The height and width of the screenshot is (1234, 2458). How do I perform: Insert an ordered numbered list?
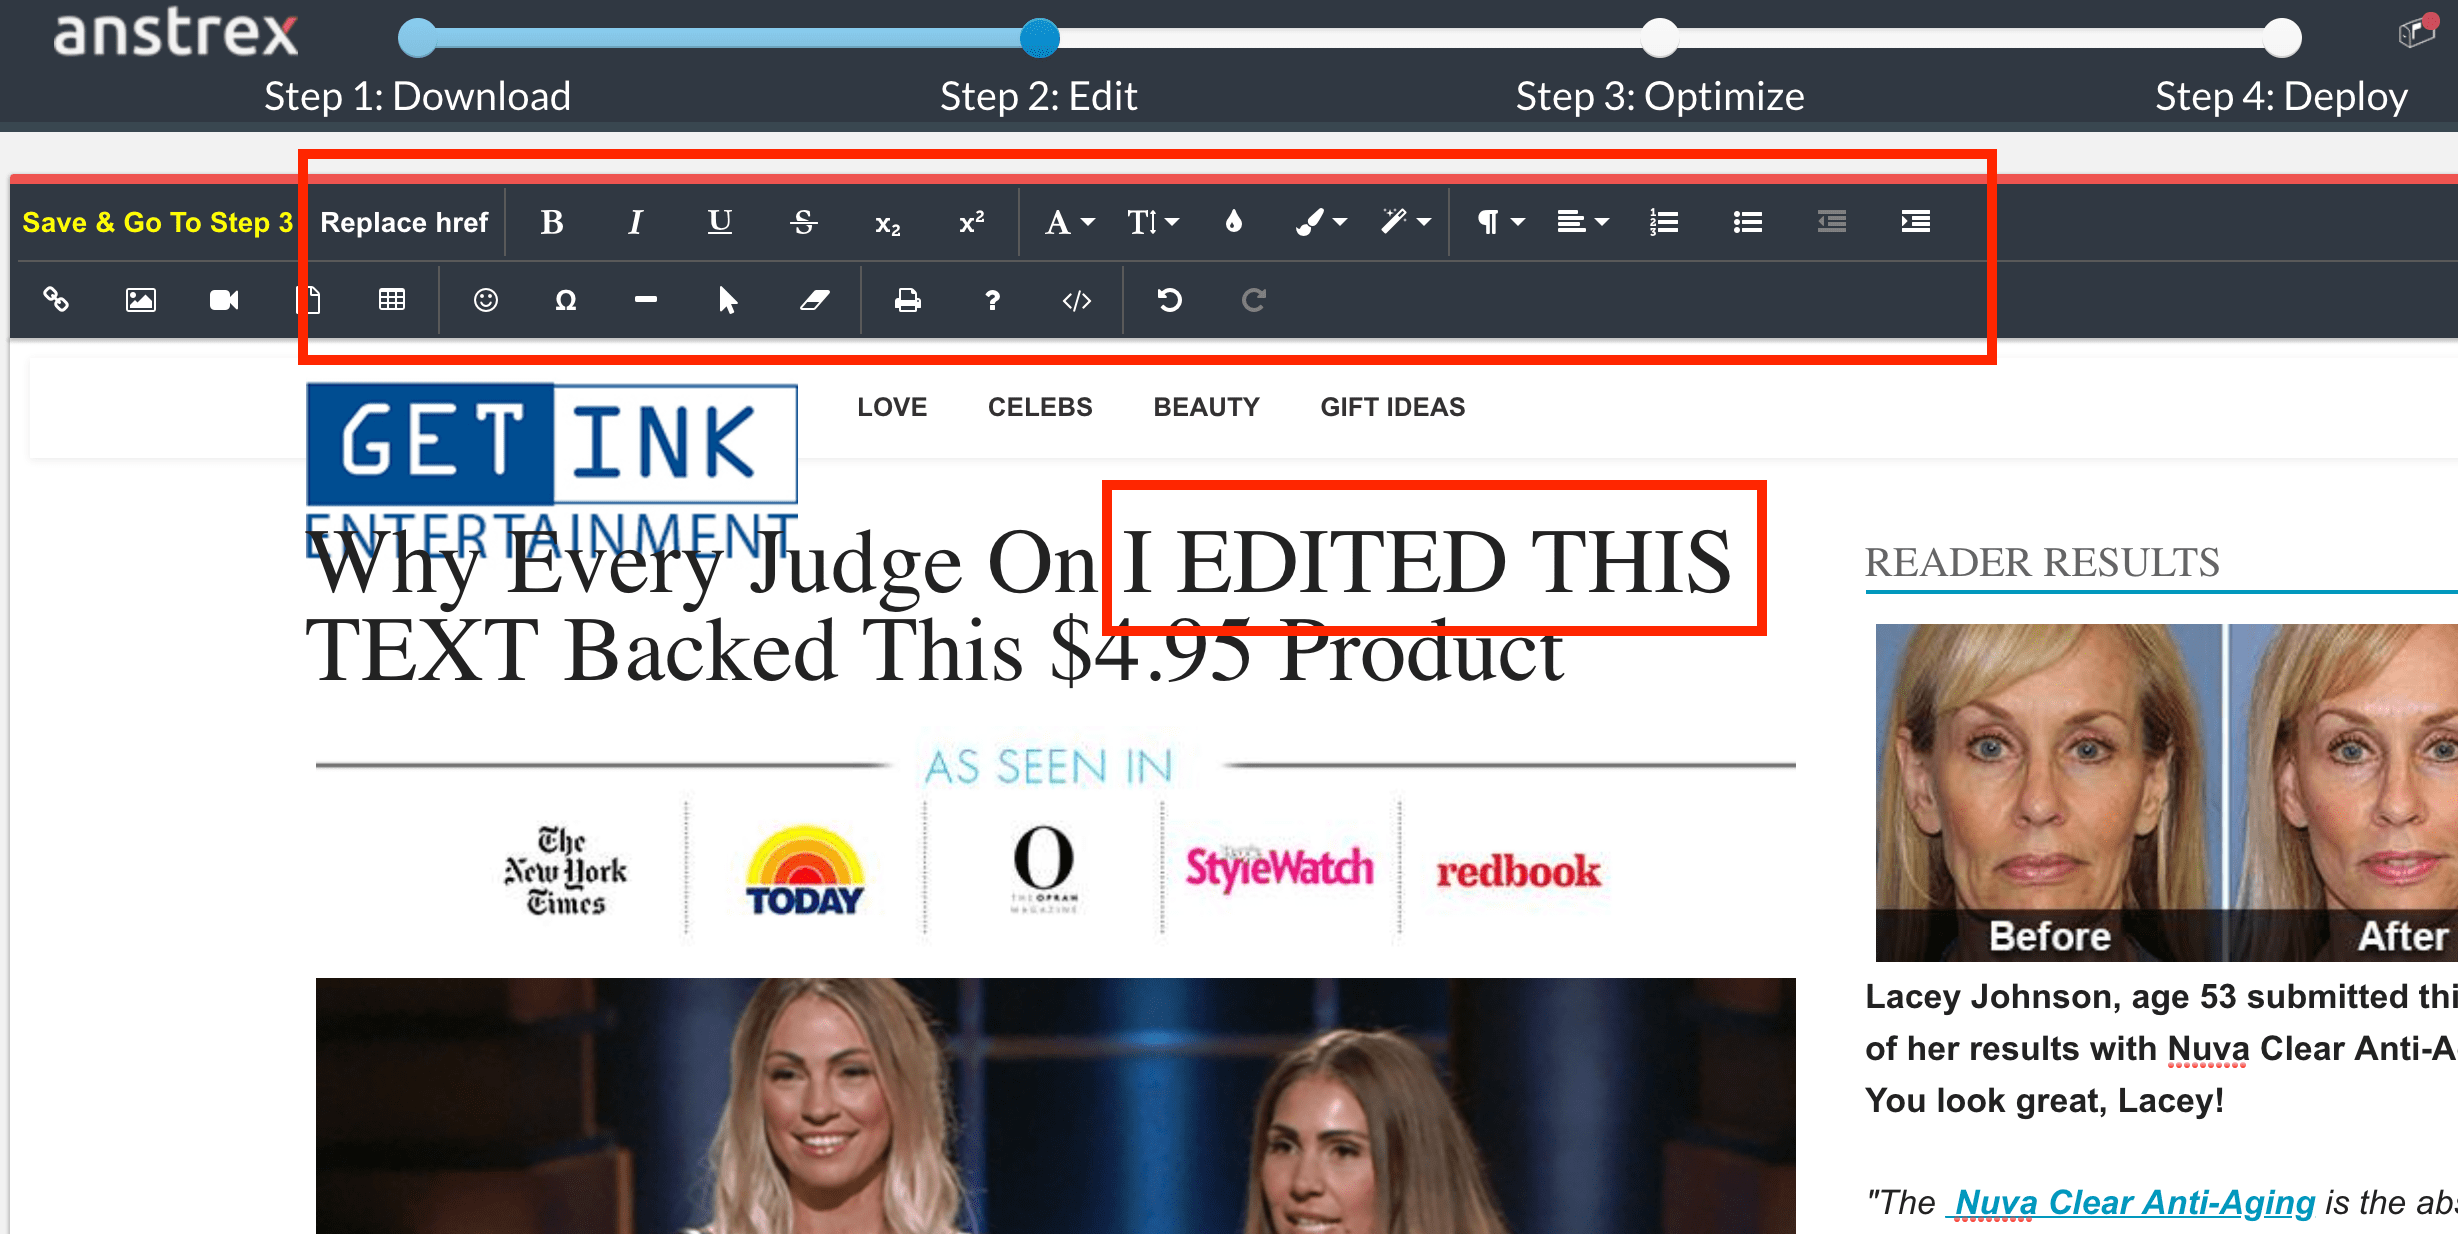(x=1664, y=222)
